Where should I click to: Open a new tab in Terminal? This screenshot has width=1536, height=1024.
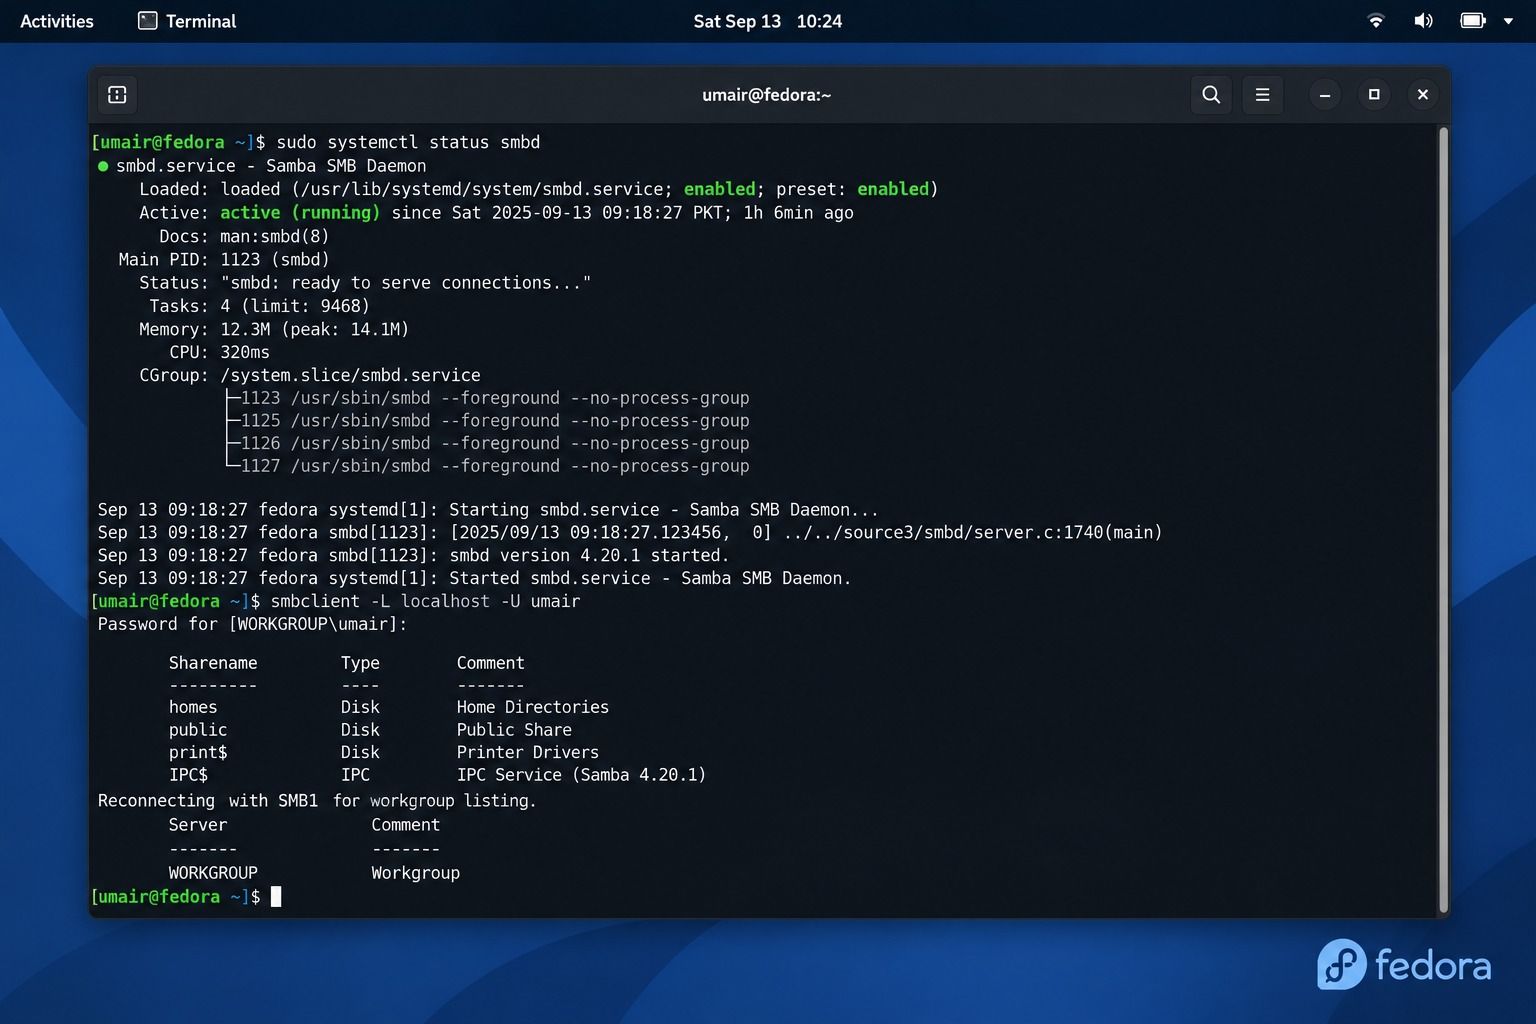coord(117,95)
